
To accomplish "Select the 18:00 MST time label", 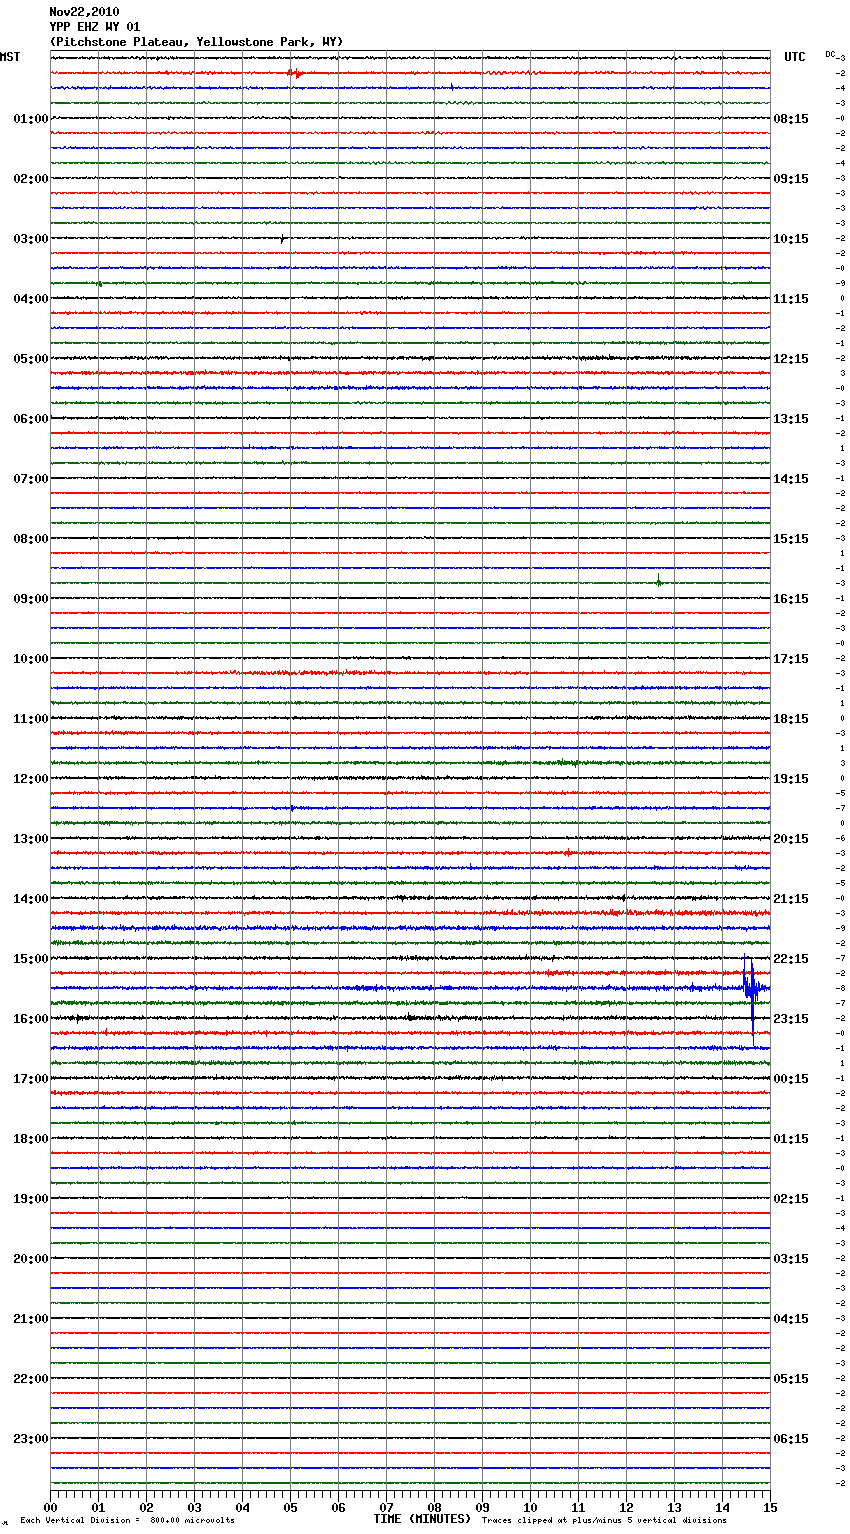I will (x=30, y=1139).
